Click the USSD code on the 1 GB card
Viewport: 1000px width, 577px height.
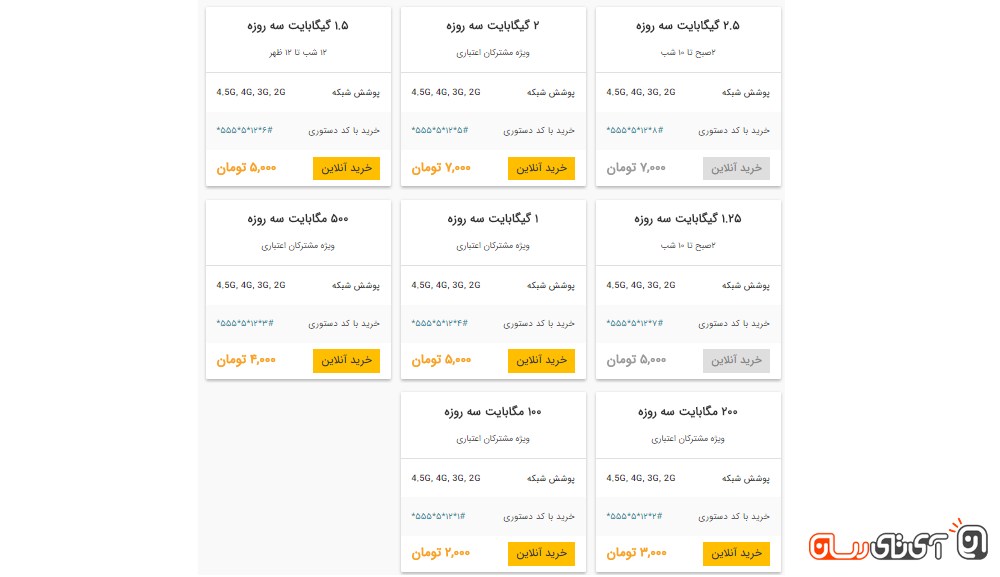pyautogui.click(x=439, y=323)
